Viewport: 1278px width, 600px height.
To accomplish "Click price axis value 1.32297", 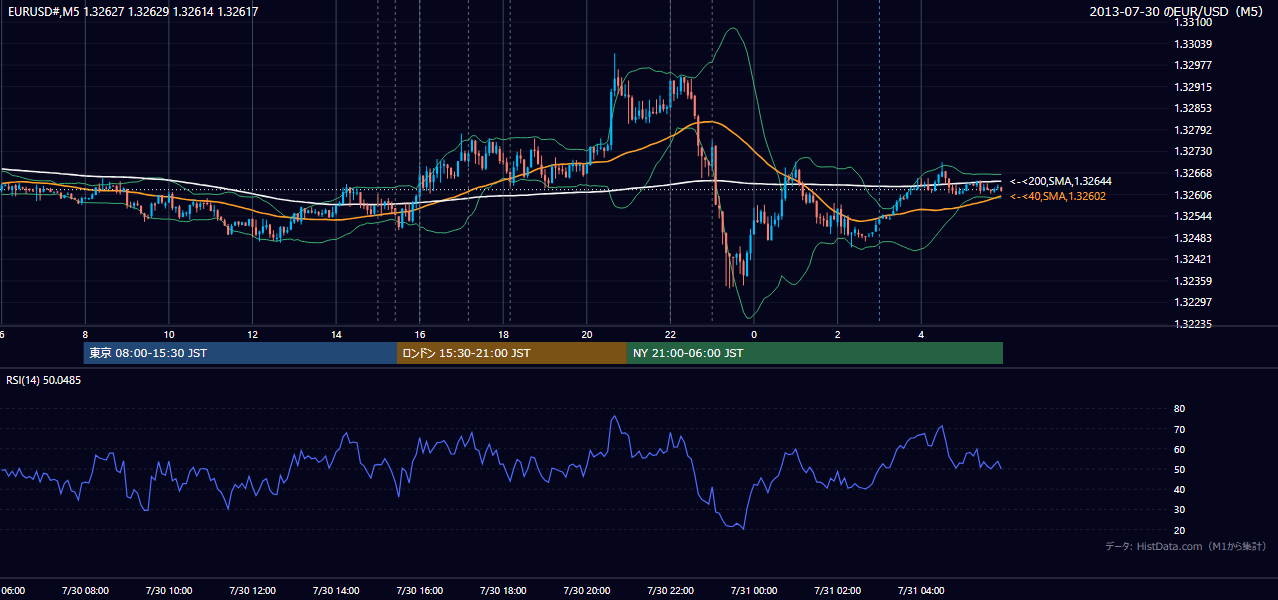I will pyautogui.click(x=1193, y=302).
